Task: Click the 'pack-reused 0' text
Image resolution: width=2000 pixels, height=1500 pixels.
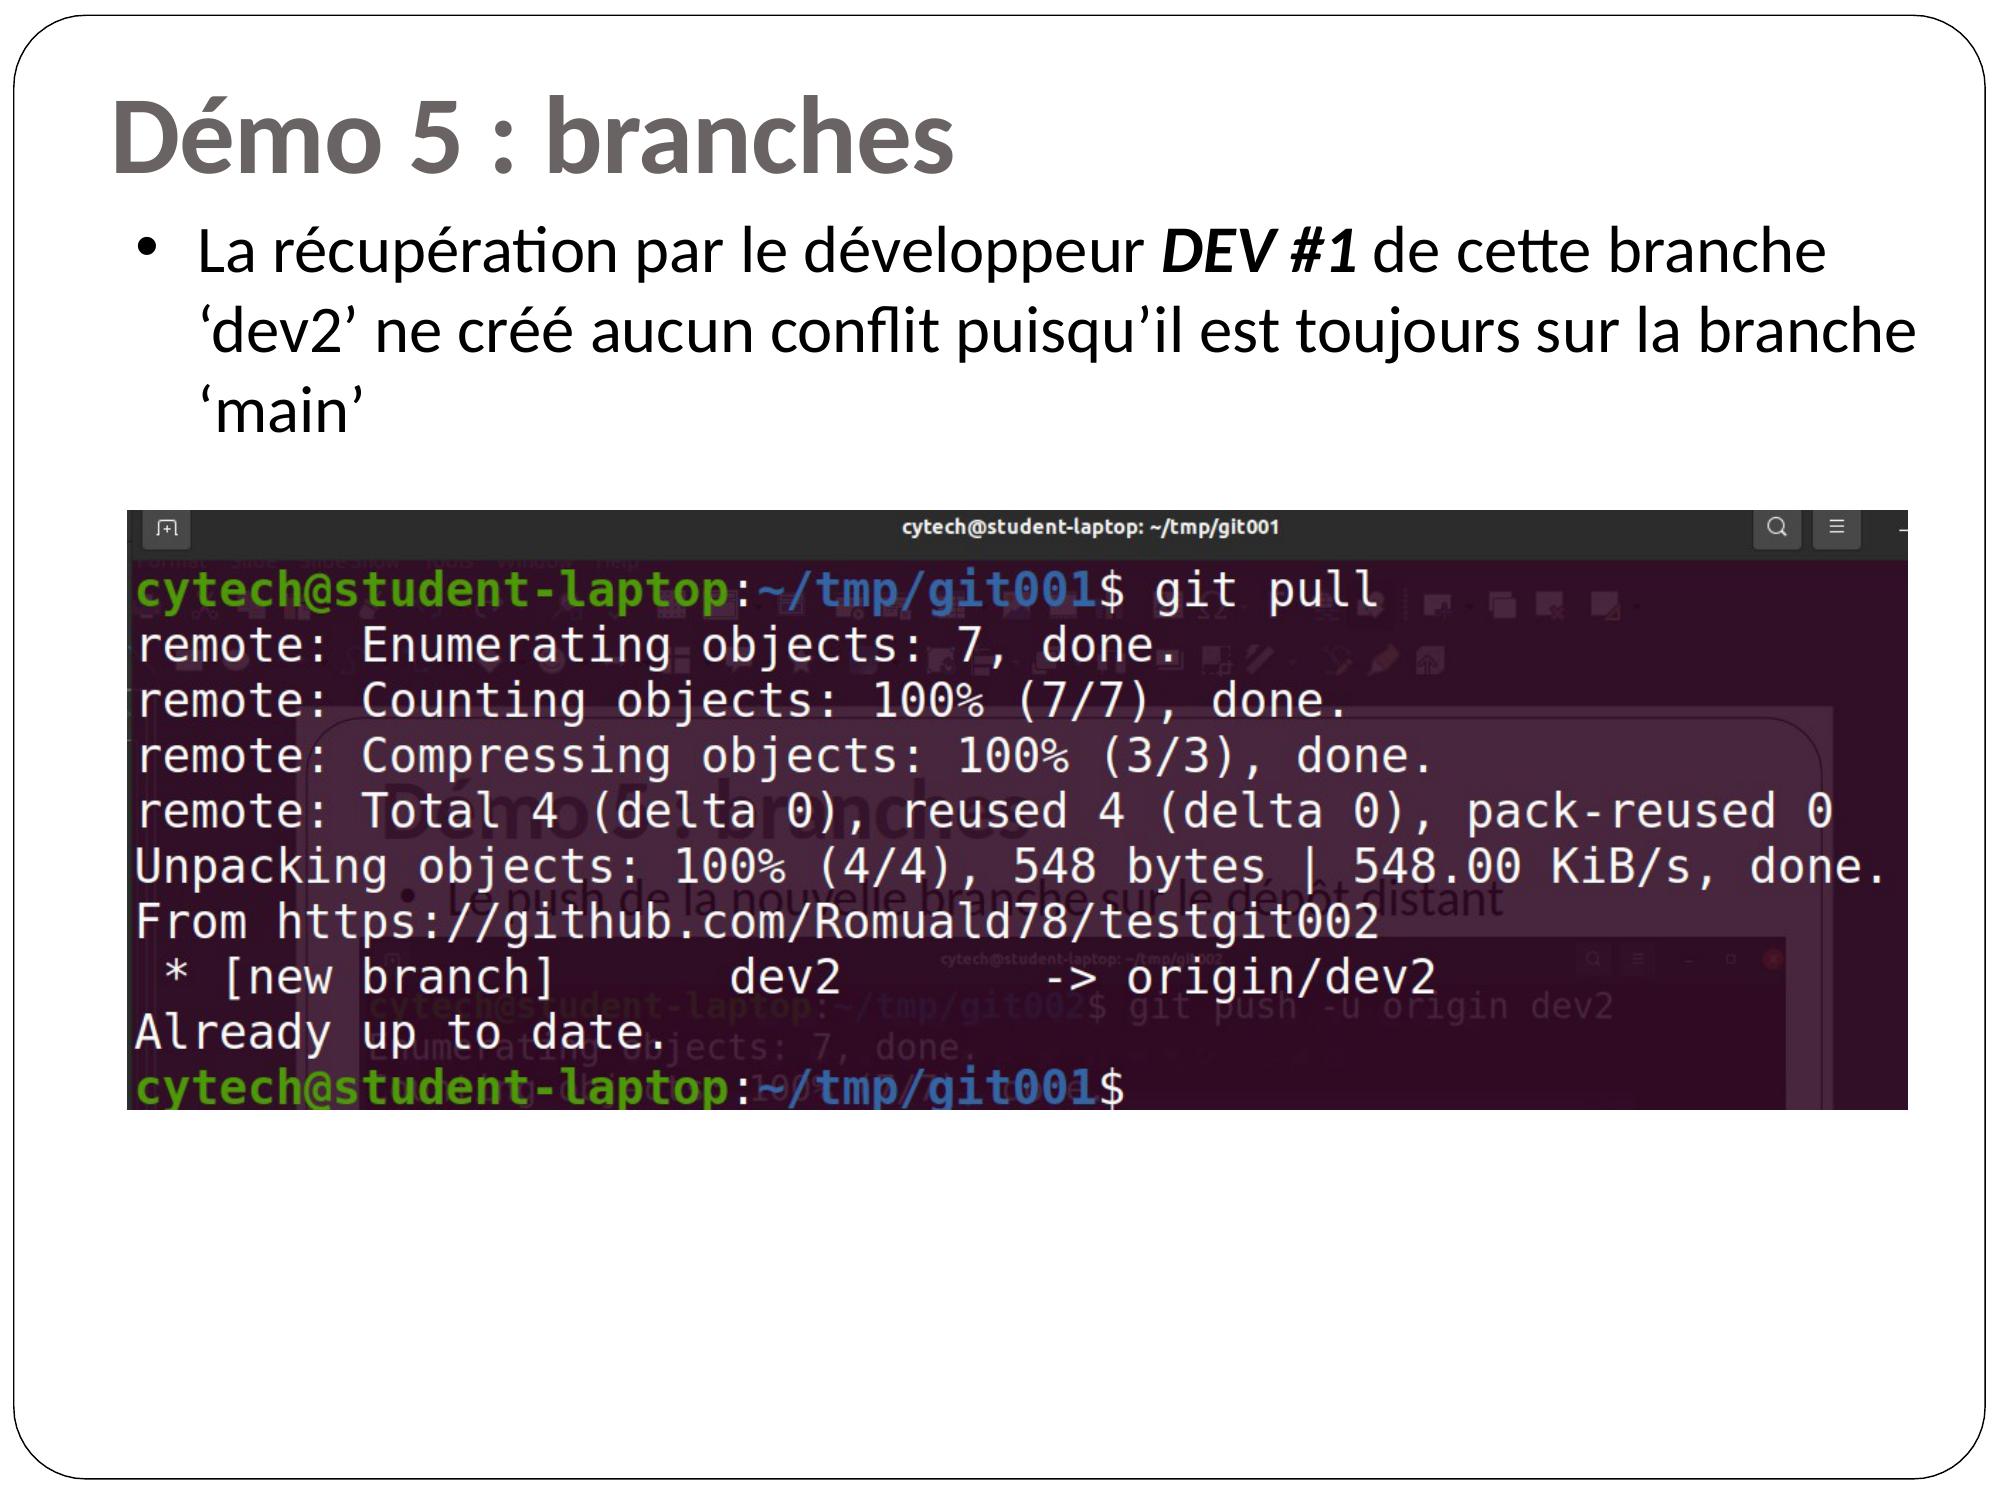Action: pyautogui.click(x=1649, y=811)
